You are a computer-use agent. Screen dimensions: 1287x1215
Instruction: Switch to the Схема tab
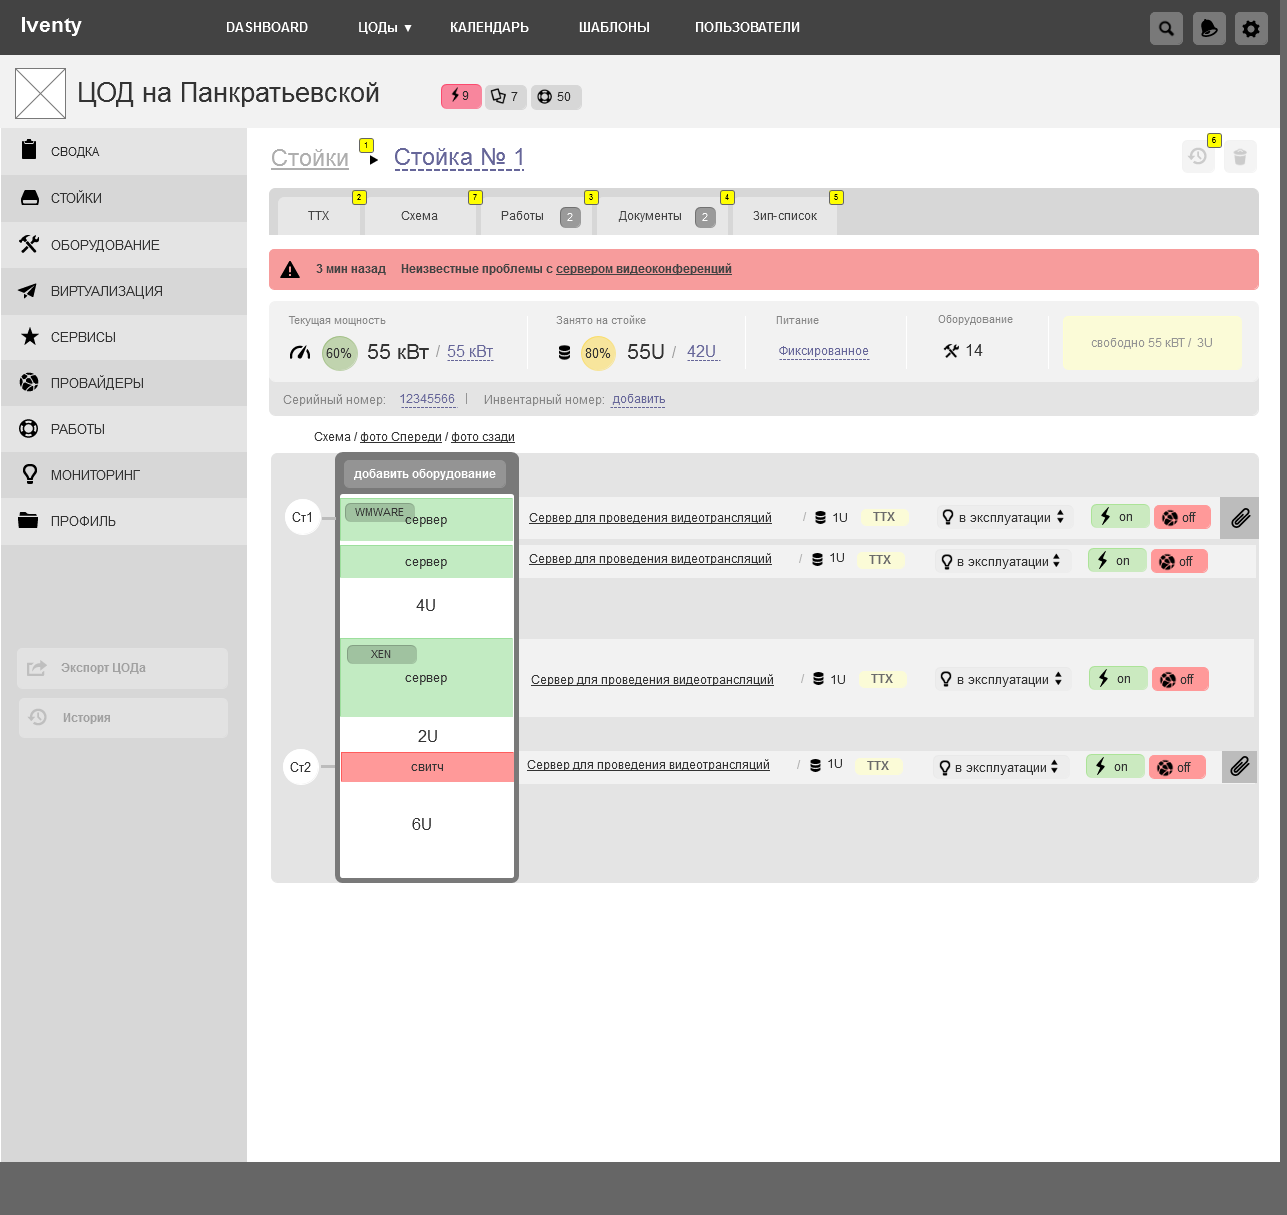(x=419, y=216)
